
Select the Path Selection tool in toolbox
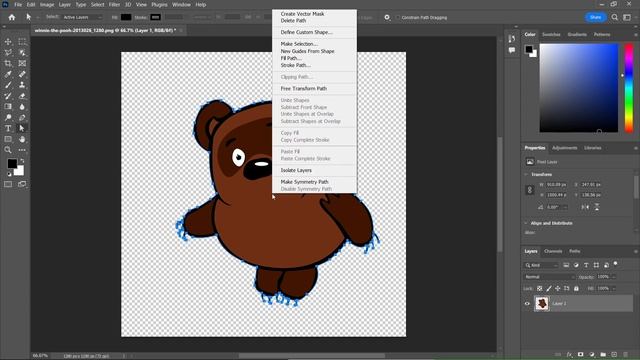(x=22, y=128)
